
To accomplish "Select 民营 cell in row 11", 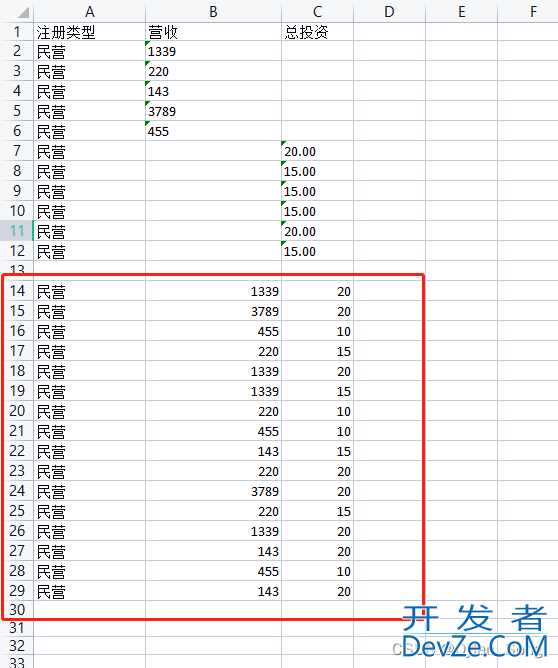I will point(89,231).
